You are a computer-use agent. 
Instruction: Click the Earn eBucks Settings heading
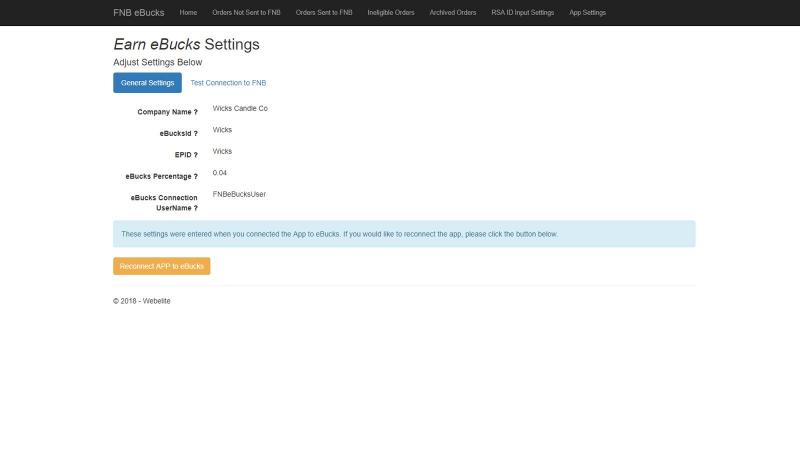click(186, 44)
